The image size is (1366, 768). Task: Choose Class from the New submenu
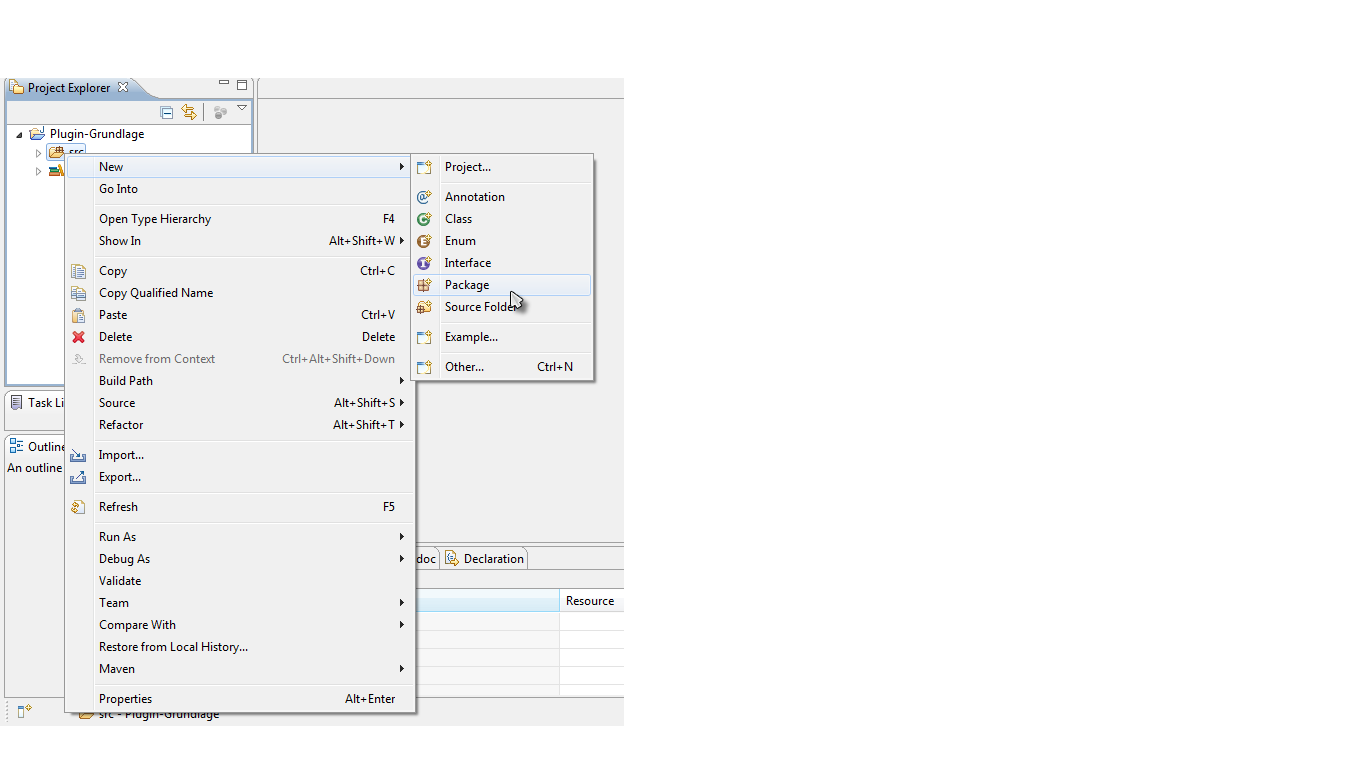(x=458, y=219)
